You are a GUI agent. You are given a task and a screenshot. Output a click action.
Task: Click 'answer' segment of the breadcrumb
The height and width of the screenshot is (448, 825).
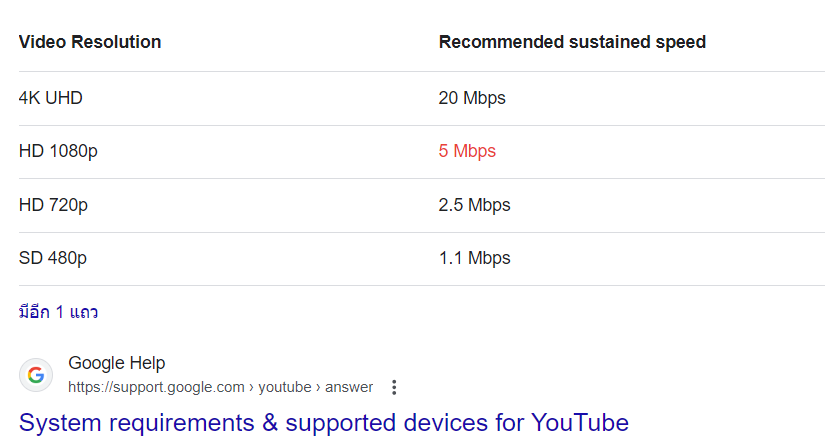coord(348,387)
